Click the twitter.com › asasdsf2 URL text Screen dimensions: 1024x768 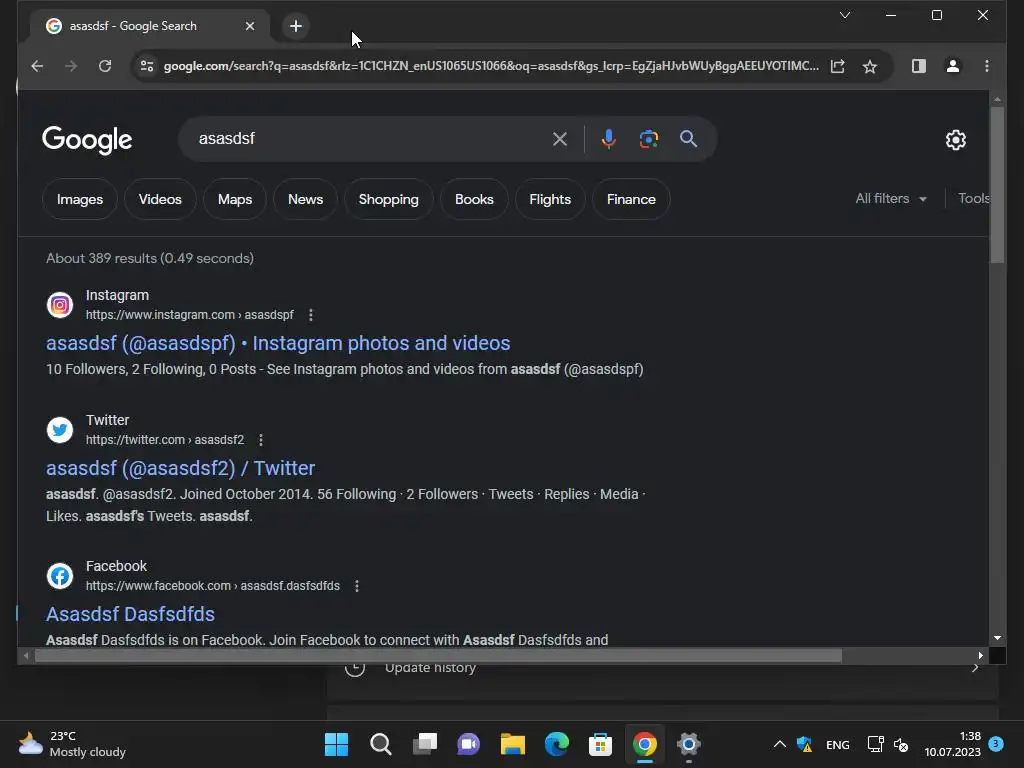point(165,440)
